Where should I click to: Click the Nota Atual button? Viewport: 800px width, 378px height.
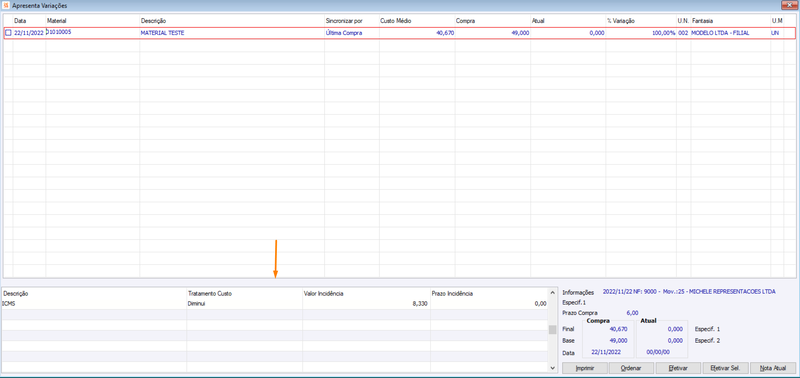(x=772, y=368)
